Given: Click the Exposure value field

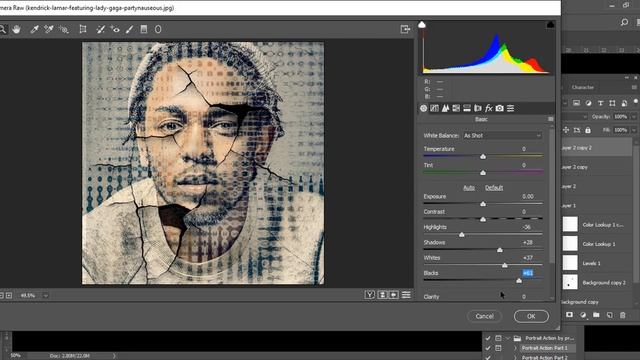Looking at the screenshot, I should pos(528,196).
